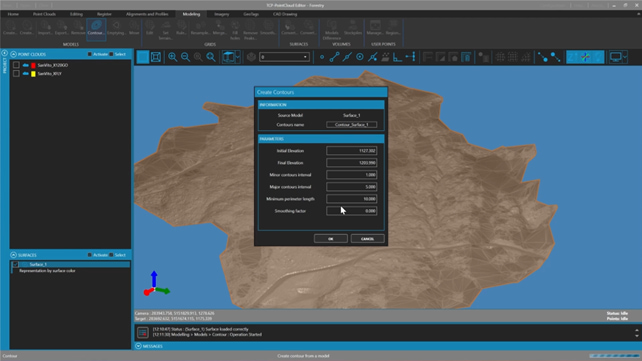The image size is (642, 361).
Task: Open the Alignments and Profiles tab
Action: 147,14
